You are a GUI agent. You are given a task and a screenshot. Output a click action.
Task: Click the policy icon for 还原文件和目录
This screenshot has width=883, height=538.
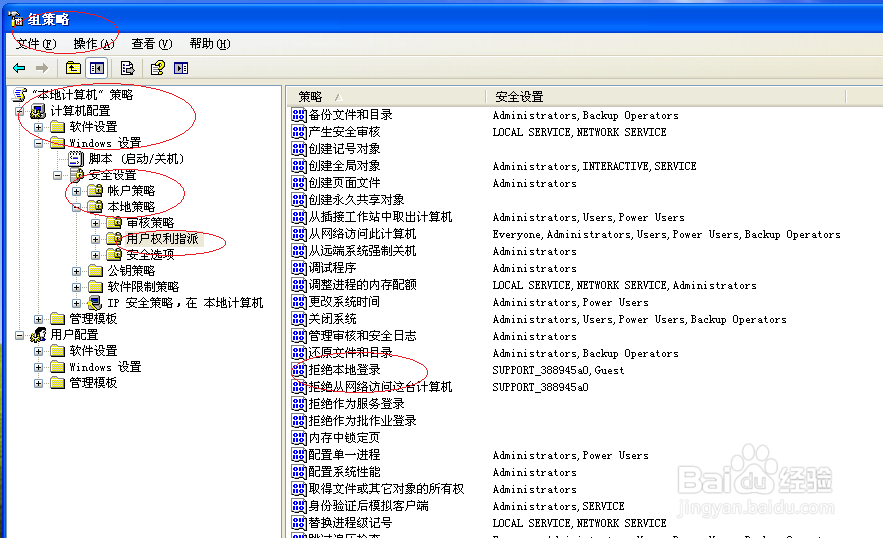tap(298, 353)
